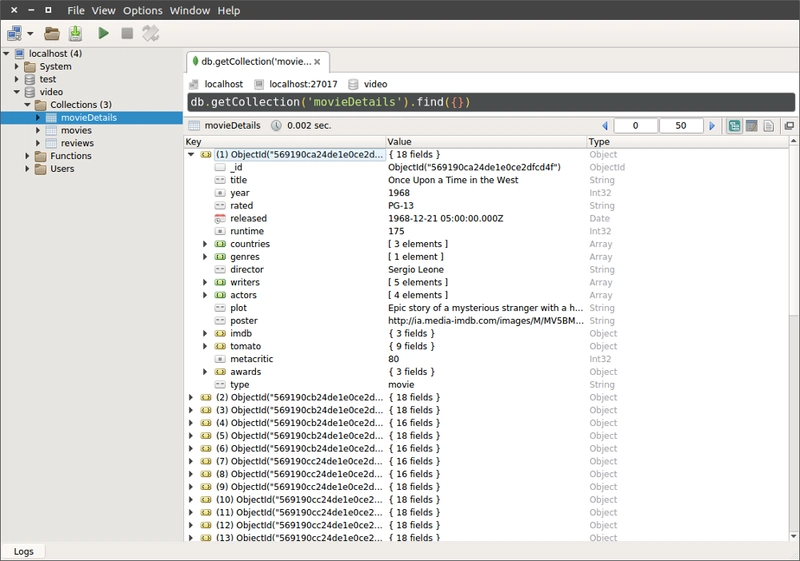Screen dimensions: 800x561
Task: Switch to tree view mode
Action: (734, 125)
